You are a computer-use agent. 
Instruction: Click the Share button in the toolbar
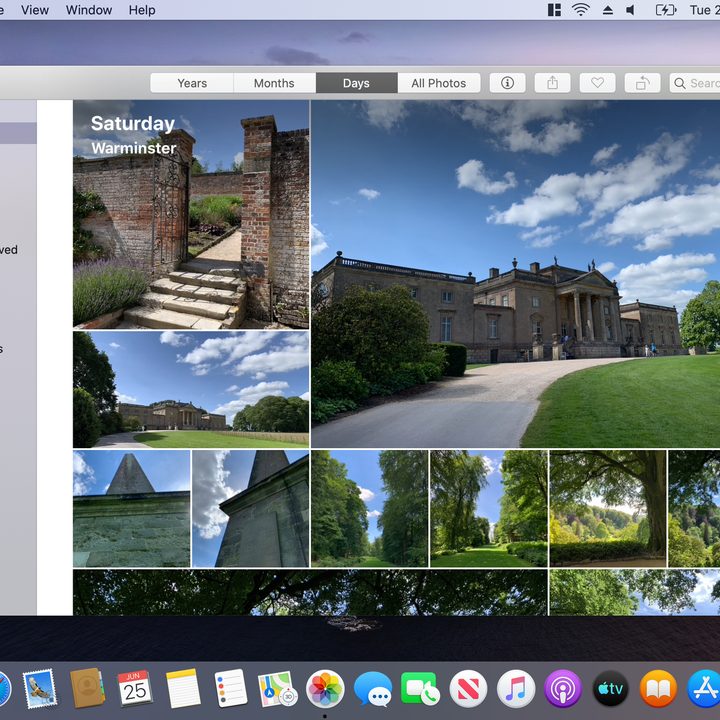tap(552, 83)
